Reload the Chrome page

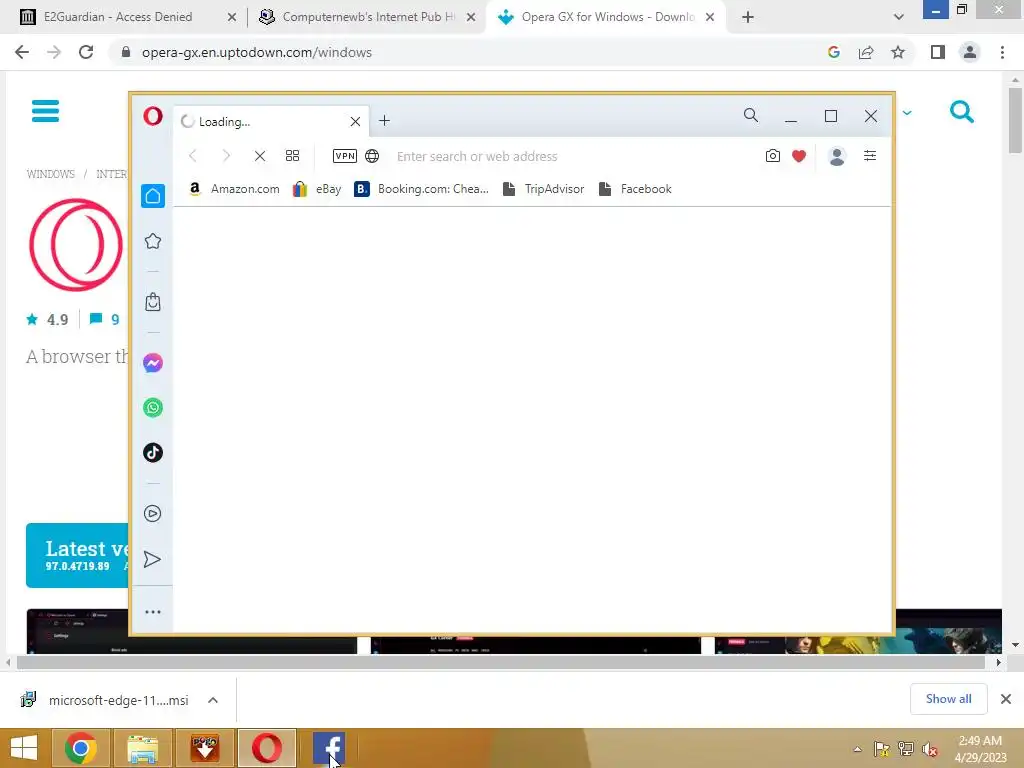[86, 52]
